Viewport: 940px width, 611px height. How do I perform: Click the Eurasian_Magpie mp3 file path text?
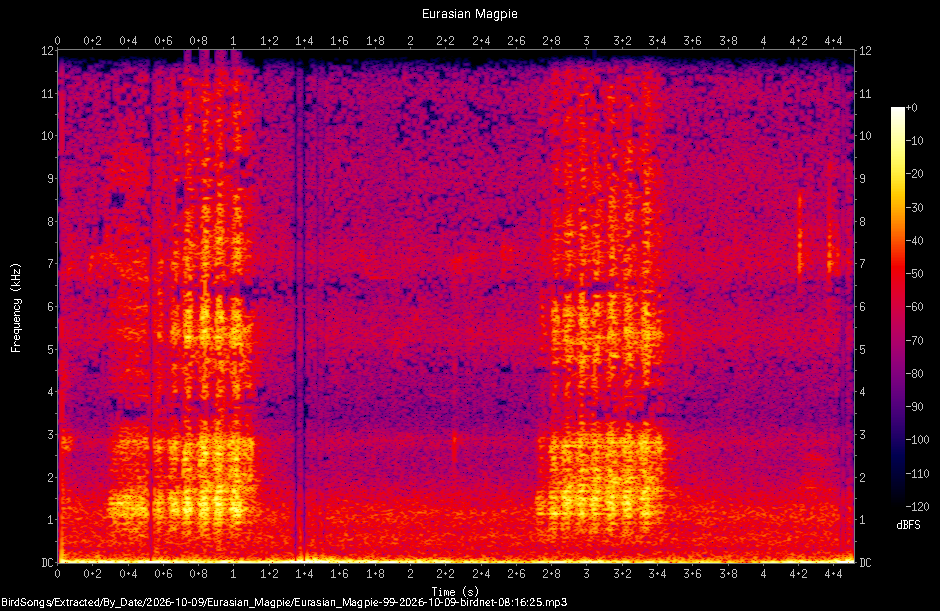[284, 602]
